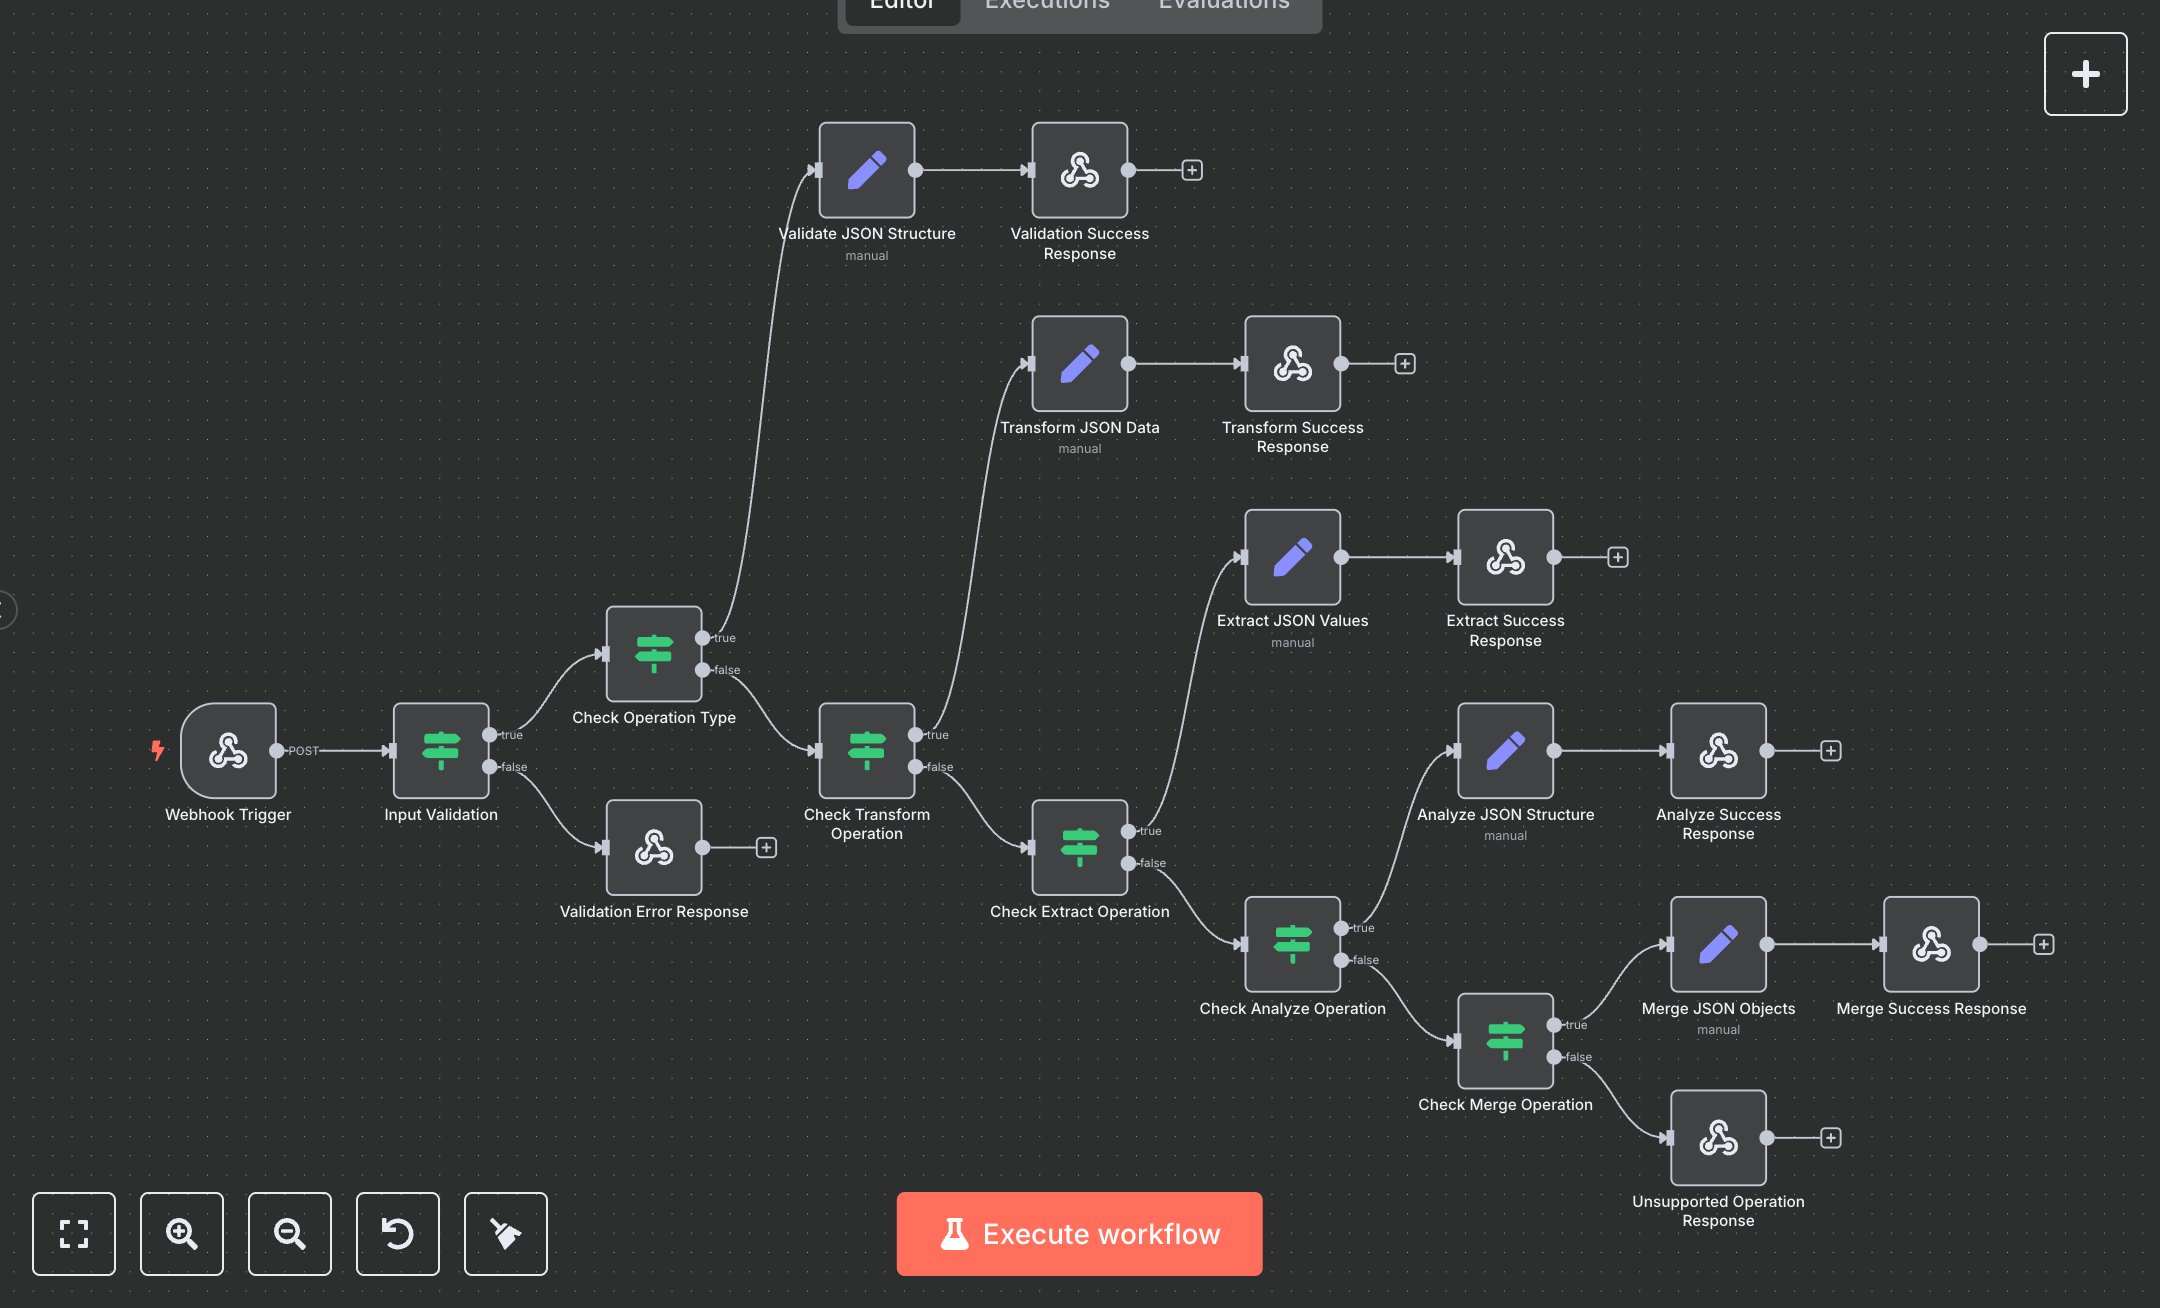Open the Webhook Trigger node

coord(228,751)
